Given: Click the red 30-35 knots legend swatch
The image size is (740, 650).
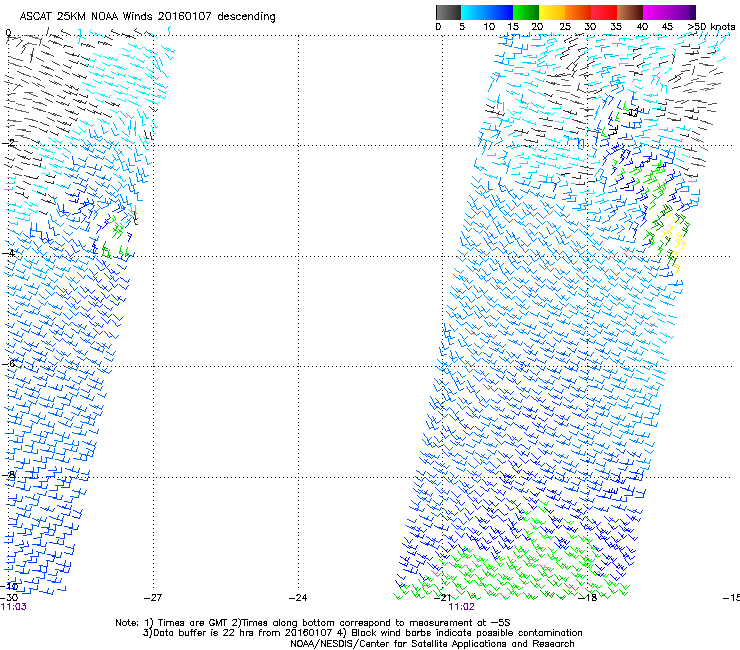Looking at the screenshot, I should point(604,12).
